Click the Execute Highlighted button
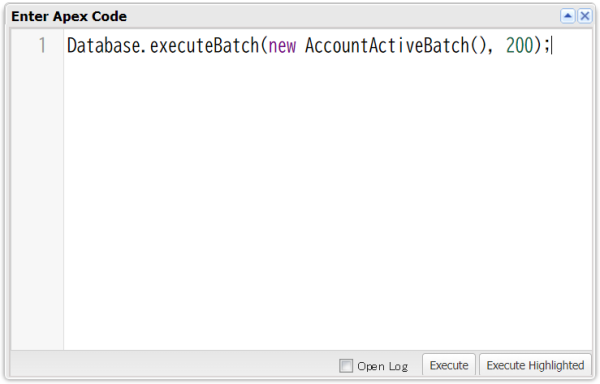600x384 pixels. tap(535, 365)
